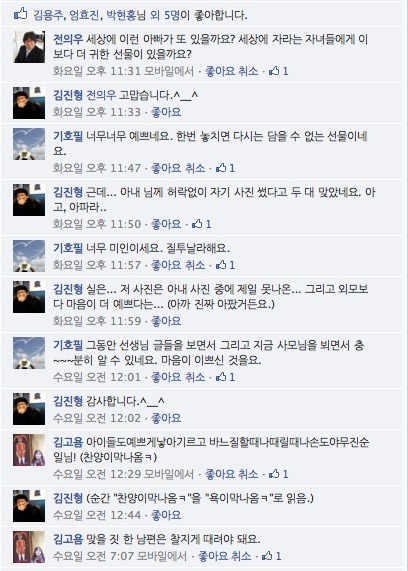408x571 pixels.
Task: Toggle 좋아요 취소 on 기호필's 11:57 comment
Action: click(x=178, y=265)
